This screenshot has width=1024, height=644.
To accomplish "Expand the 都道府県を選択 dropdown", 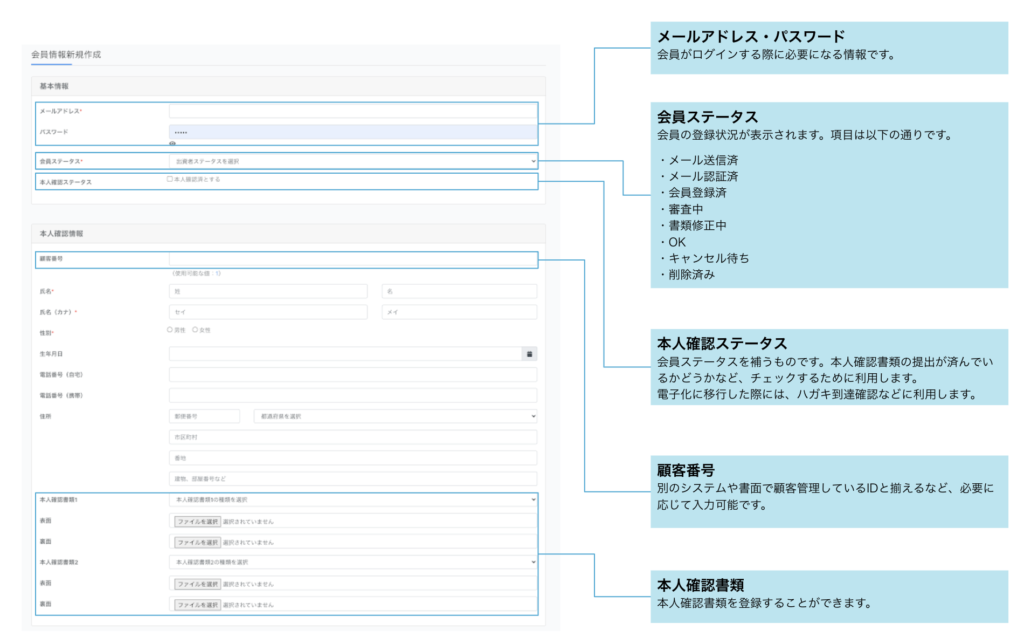I will coord(395,416).
